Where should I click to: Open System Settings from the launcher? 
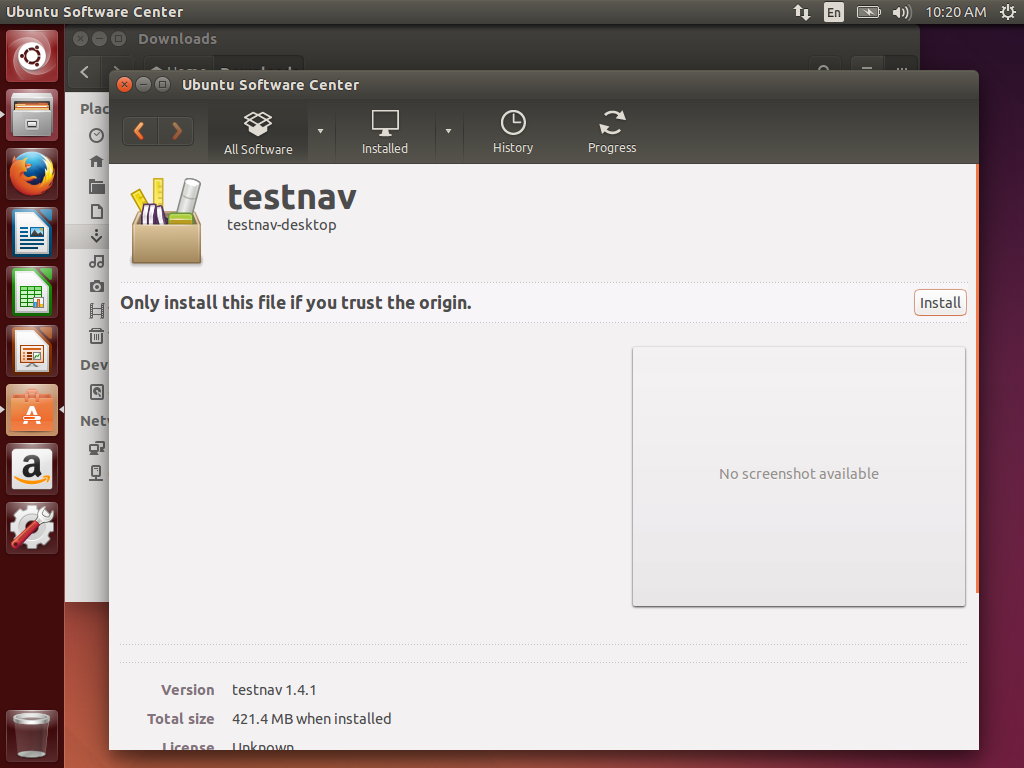tap(33, 528)
